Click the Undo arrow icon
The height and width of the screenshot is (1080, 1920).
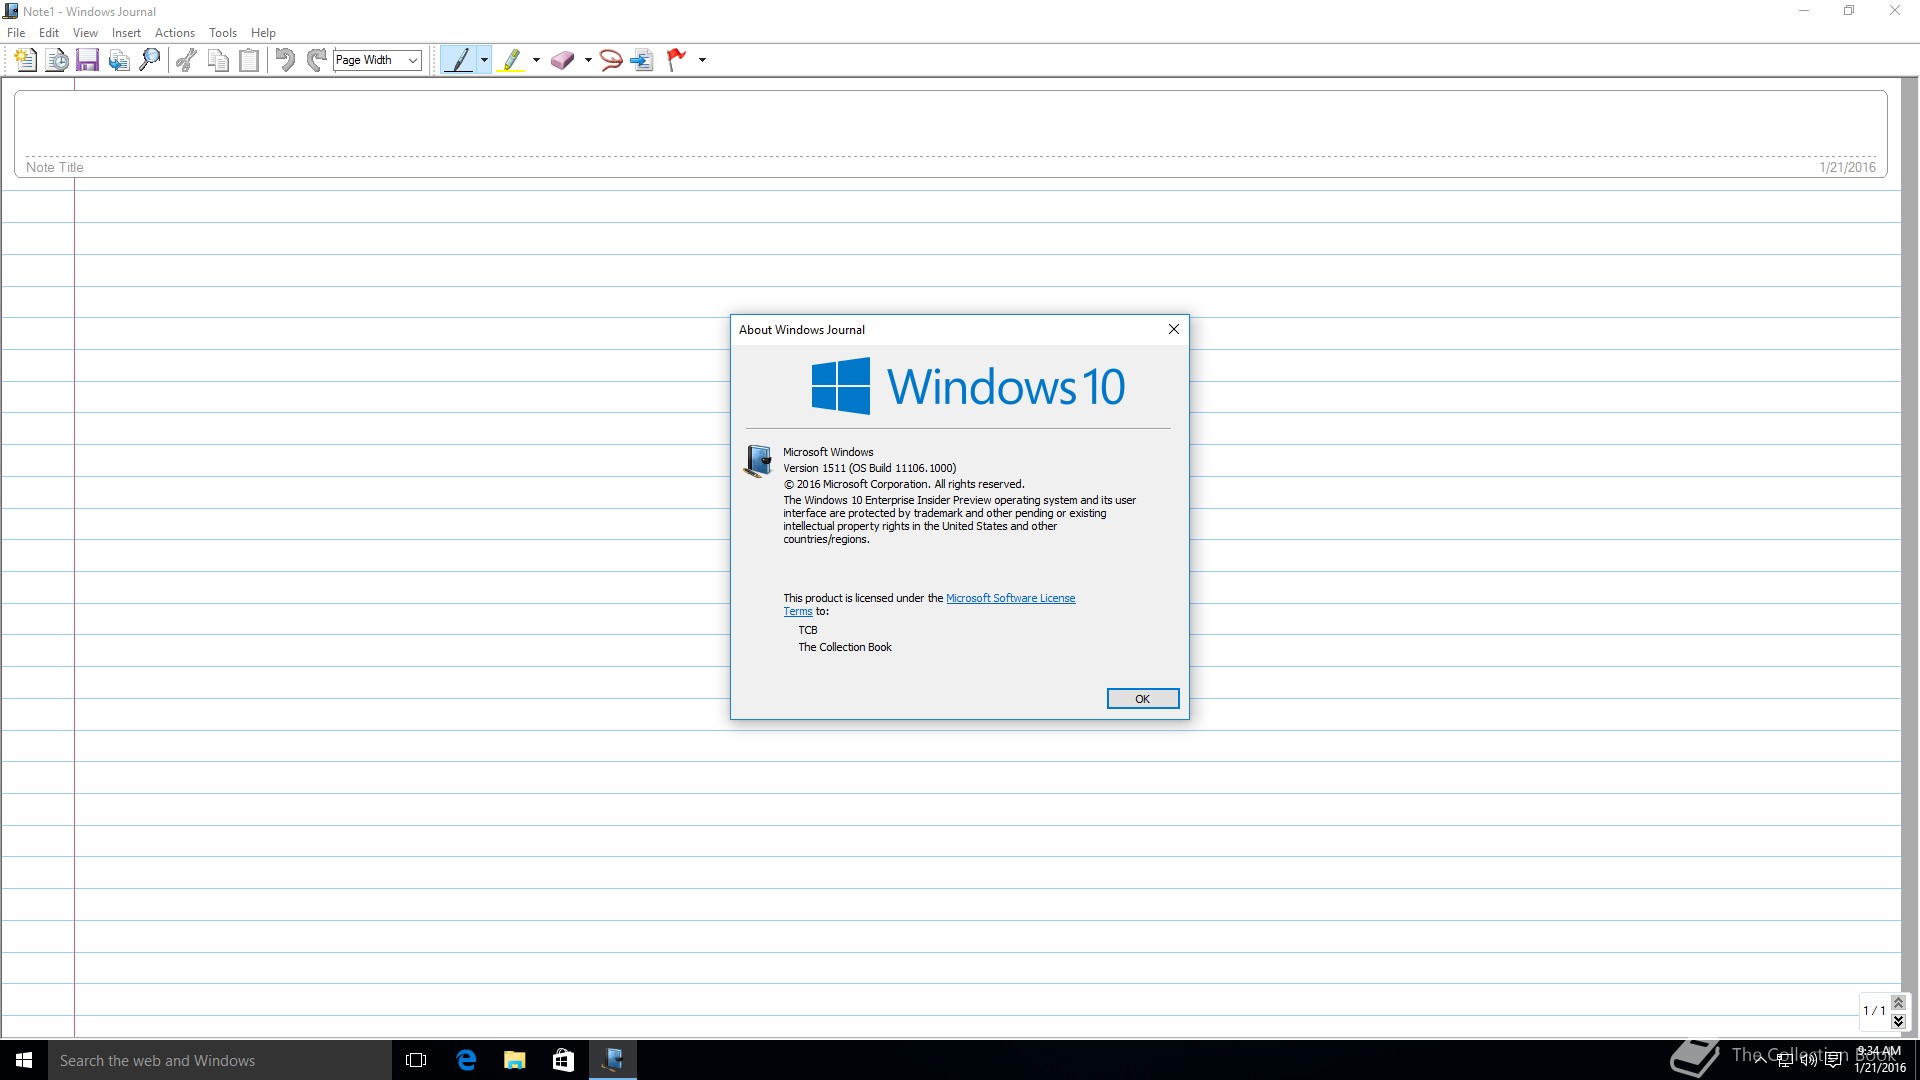pos(285,60)
